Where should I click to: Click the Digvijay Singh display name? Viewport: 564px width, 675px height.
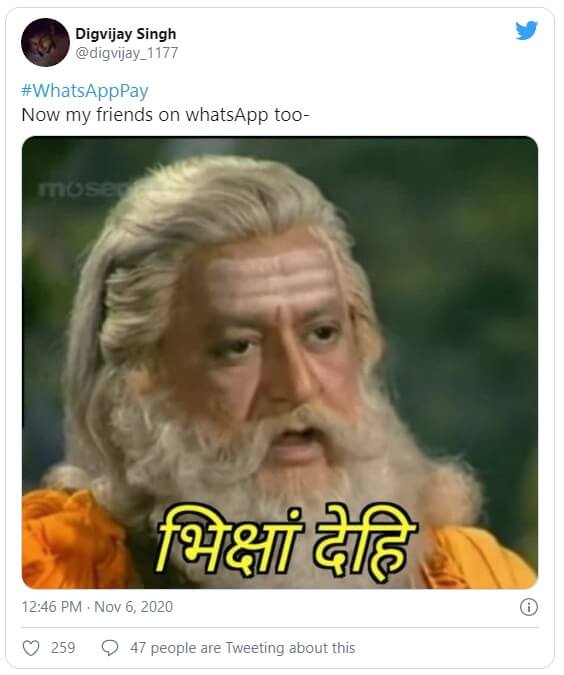[126, 34]
